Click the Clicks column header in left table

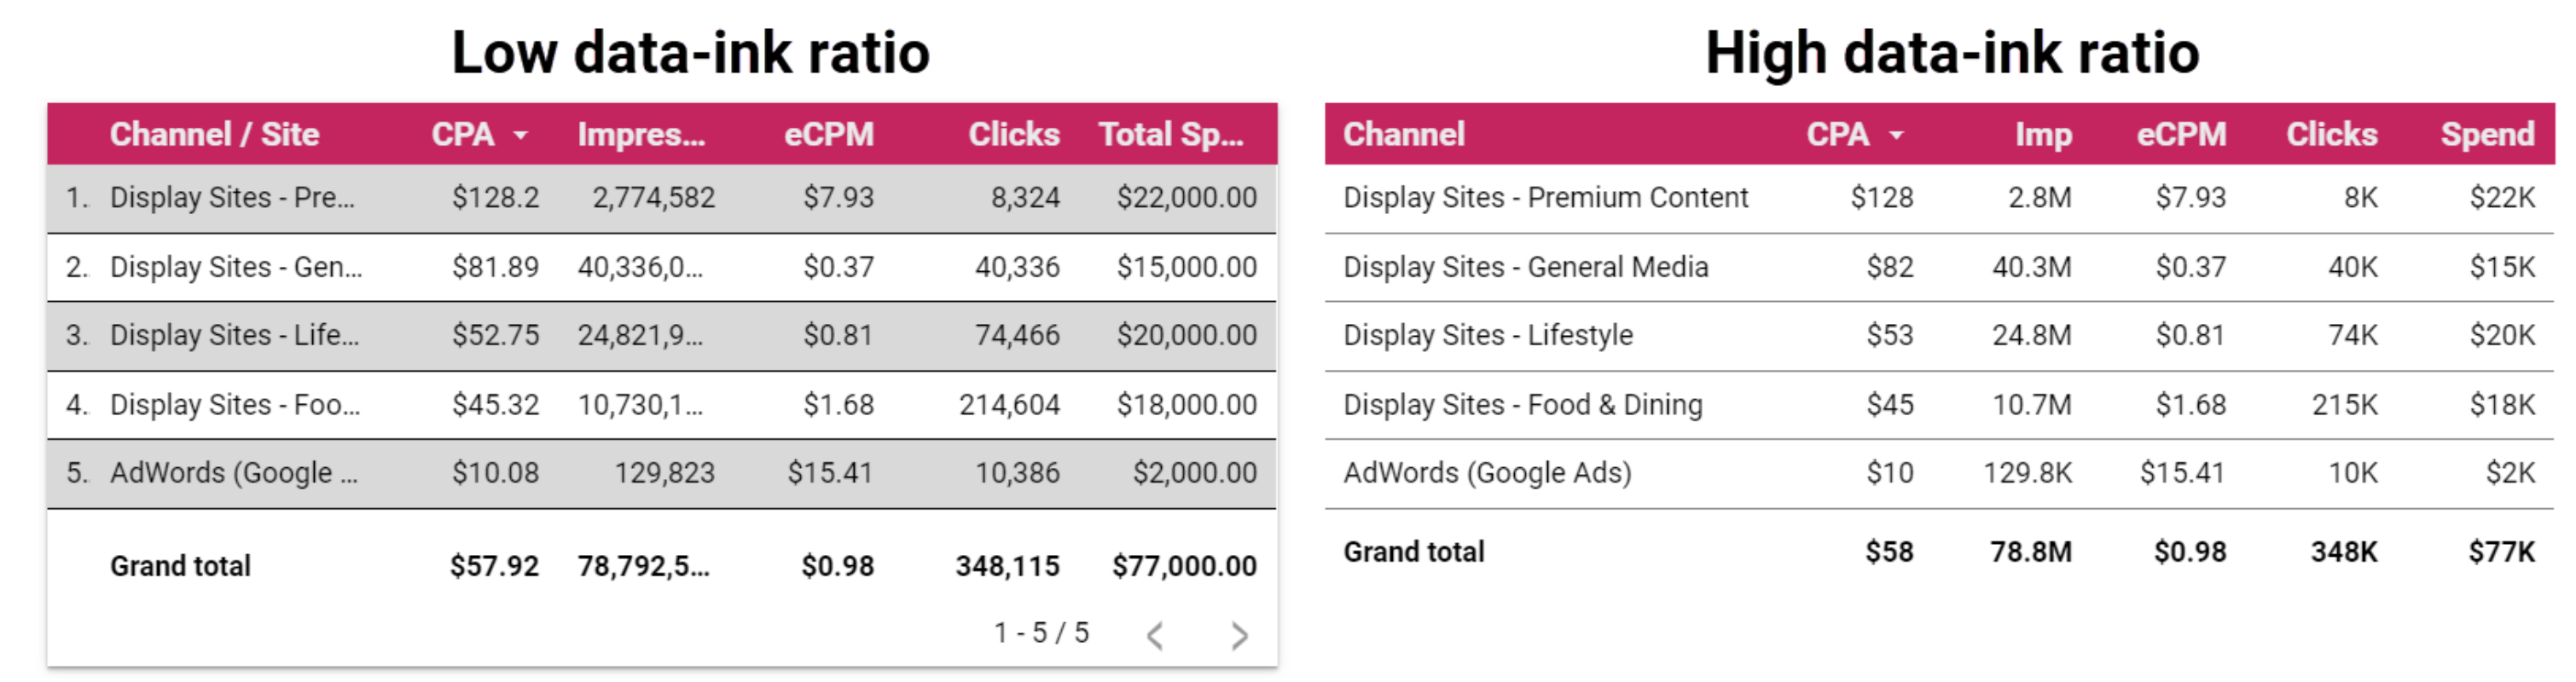(1013, 134)
